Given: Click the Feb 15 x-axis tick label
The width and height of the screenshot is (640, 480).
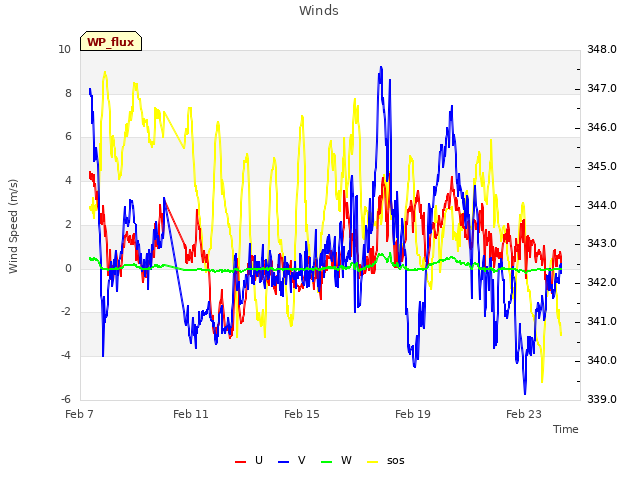Looking at the screenshot, I should [302, 414].
